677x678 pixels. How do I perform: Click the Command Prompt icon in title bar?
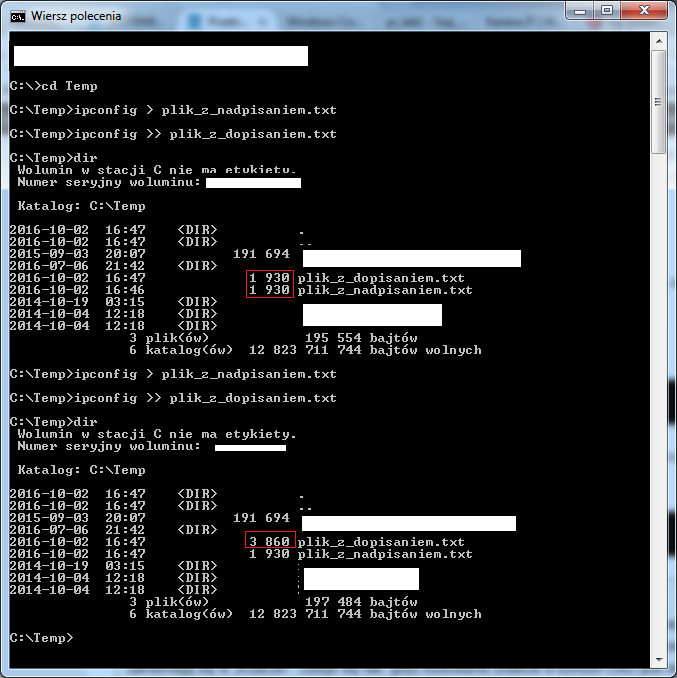18,16
